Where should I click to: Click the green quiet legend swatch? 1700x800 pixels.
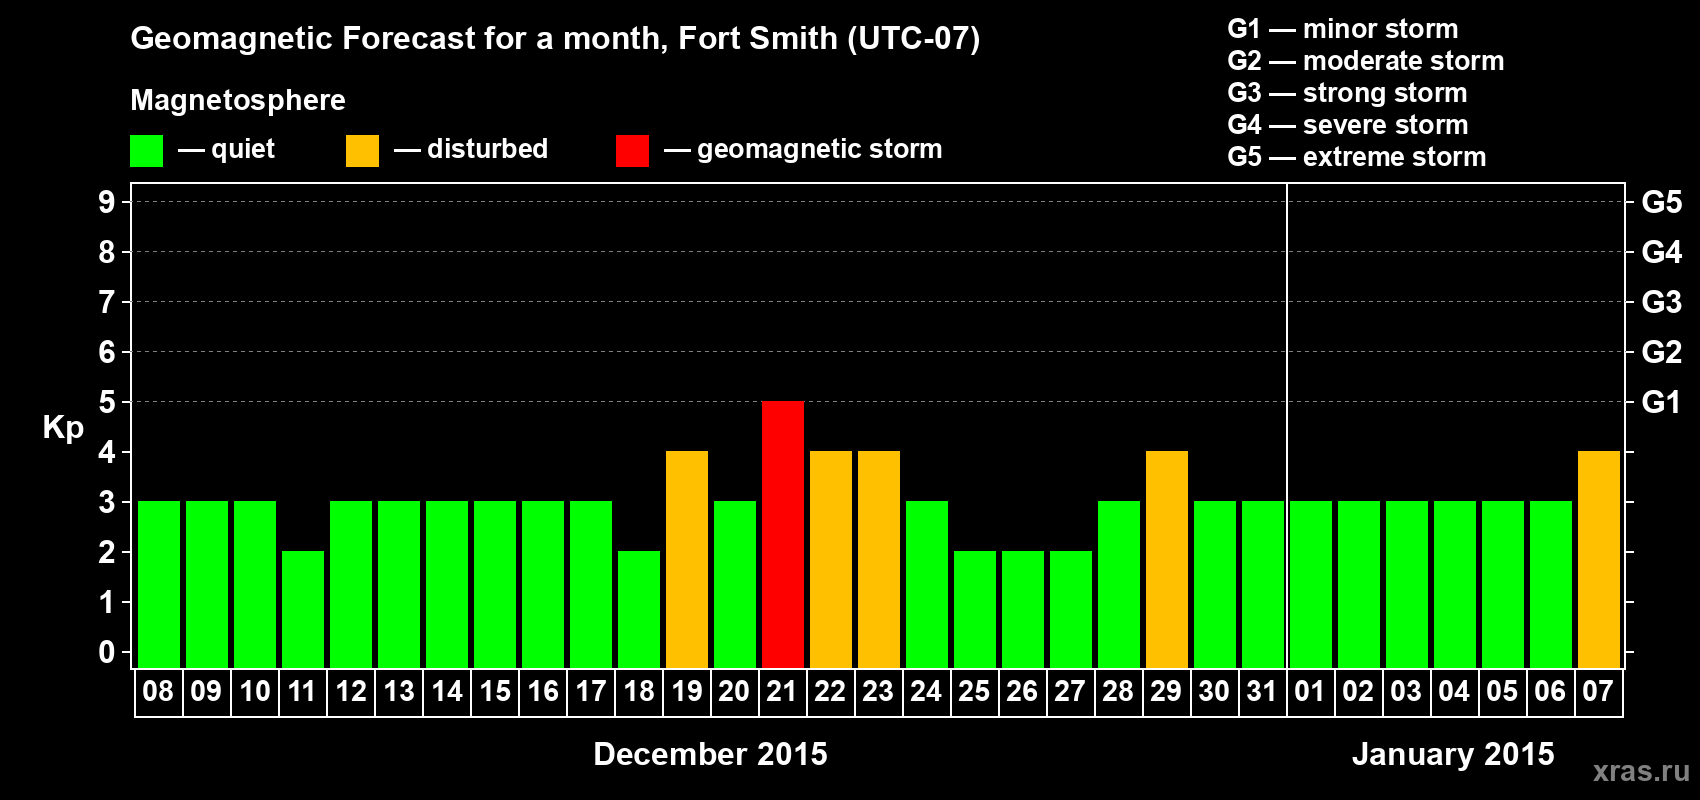click(146, 151)
